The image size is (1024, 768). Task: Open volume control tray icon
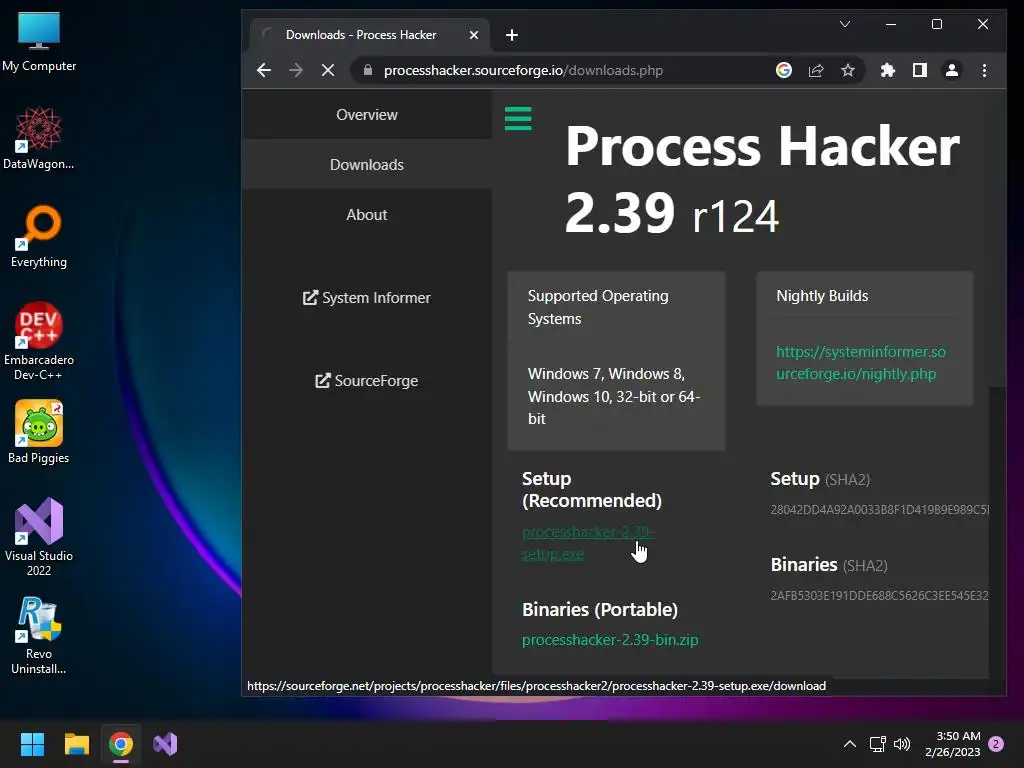tap(902, 744)
